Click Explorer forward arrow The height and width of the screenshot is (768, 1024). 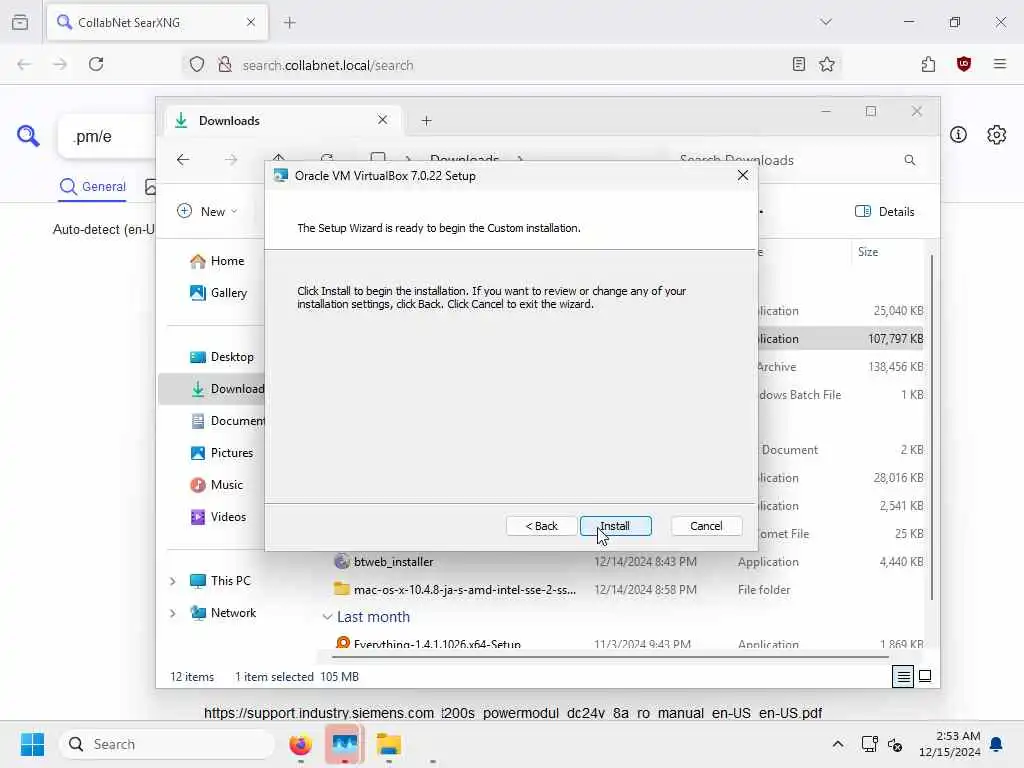click(x=231, y=160)
